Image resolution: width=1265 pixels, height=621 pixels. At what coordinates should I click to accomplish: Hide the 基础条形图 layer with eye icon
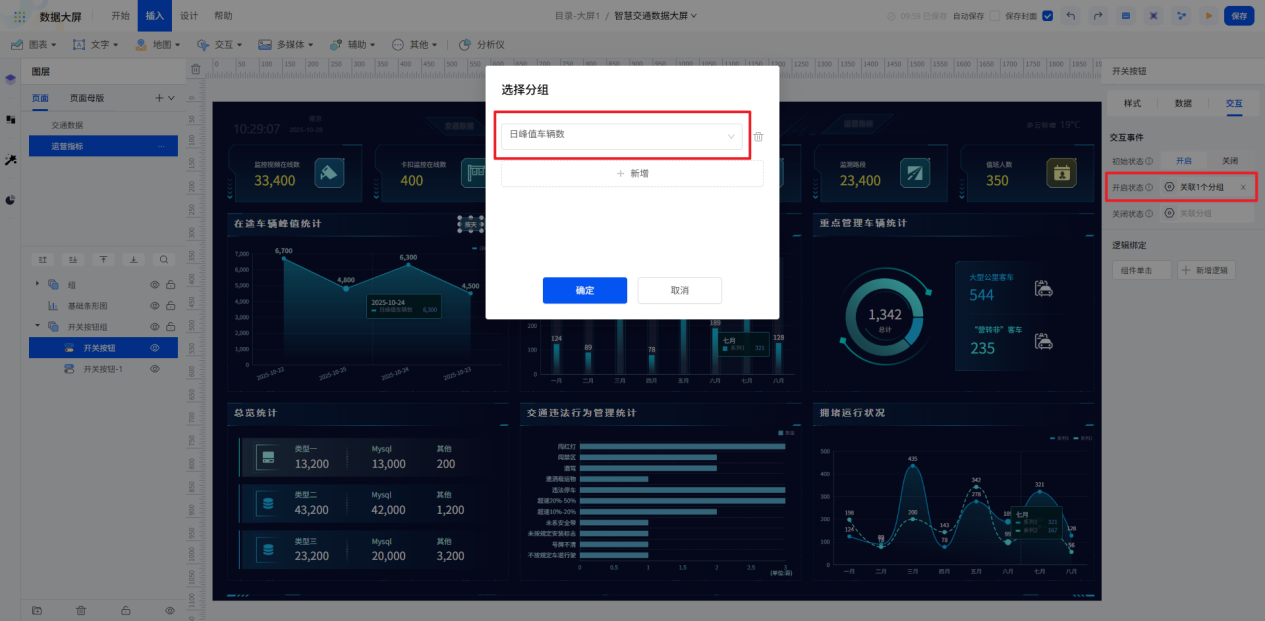[155, 306]
